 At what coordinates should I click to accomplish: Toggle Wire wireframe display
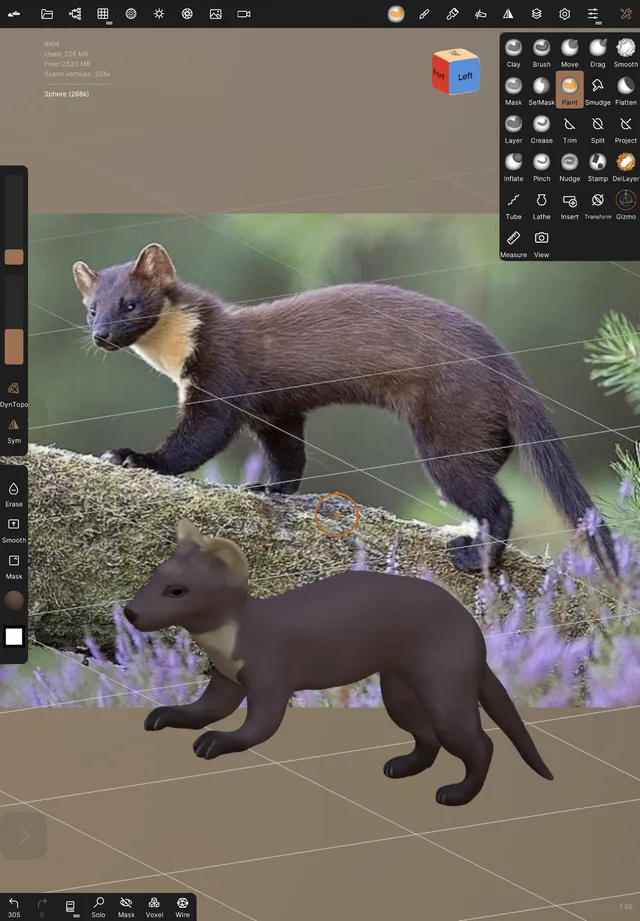[183, 906]
